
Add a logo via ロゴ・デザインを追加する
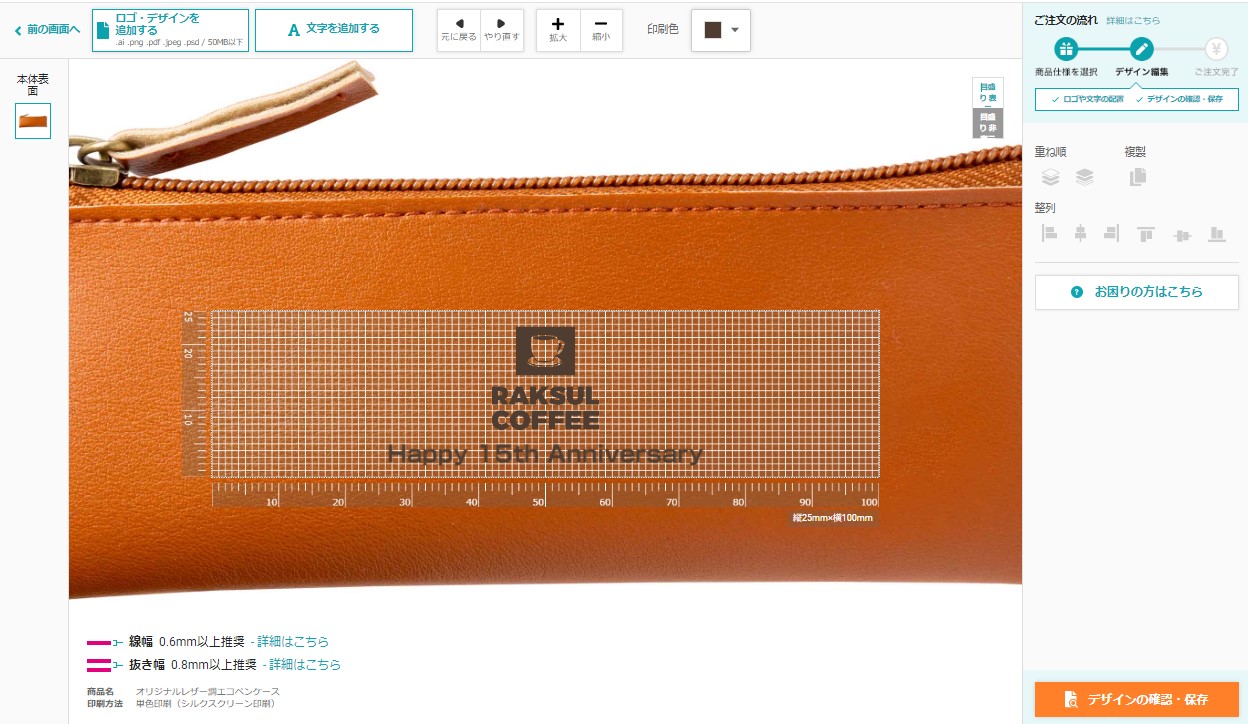click(x=170, y=30)
